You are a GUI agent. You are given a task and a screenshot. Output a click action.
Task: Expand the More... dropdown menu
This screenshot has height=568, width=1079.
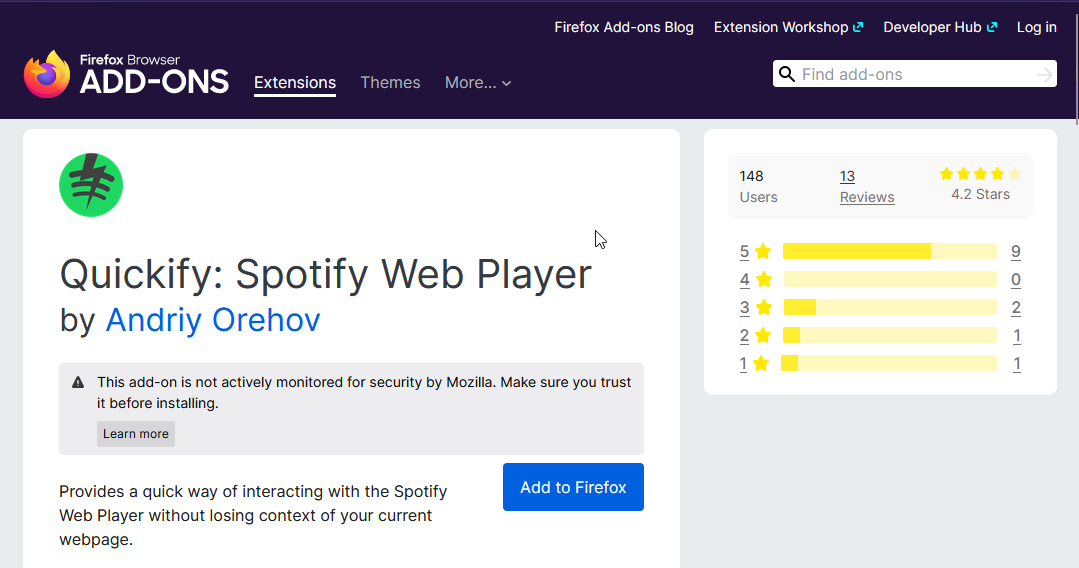pos(478,83)
